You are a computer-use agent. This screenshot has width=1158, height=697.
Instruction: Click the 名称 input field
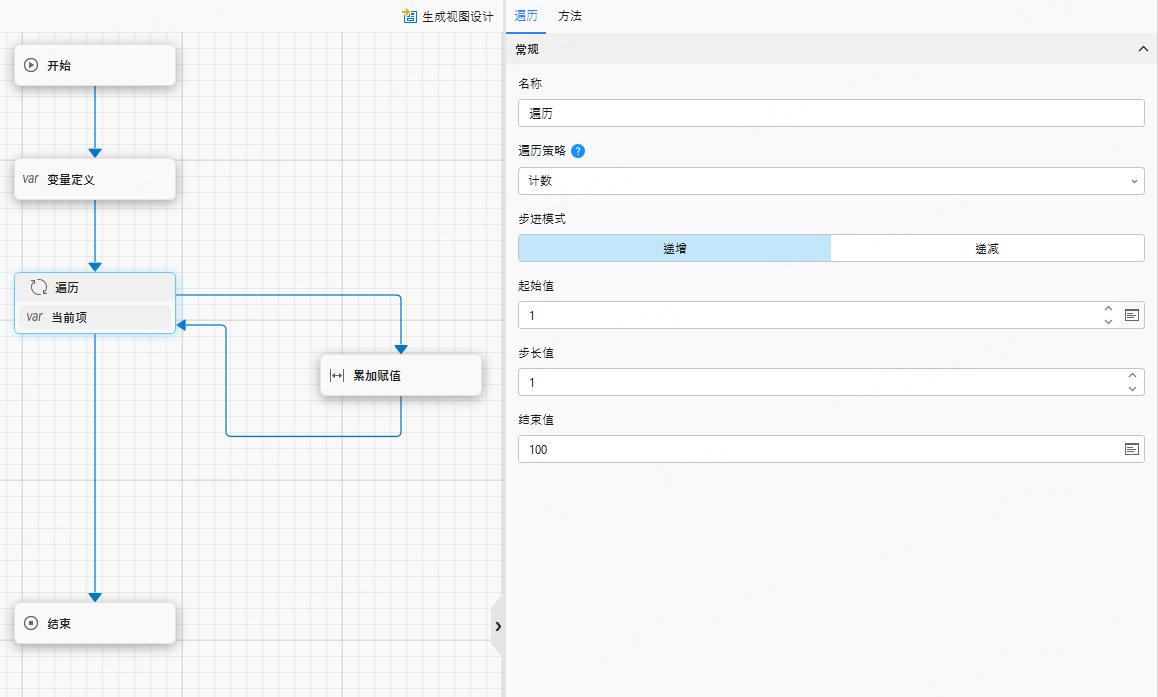pyautogui.click(x=831, y=114)
